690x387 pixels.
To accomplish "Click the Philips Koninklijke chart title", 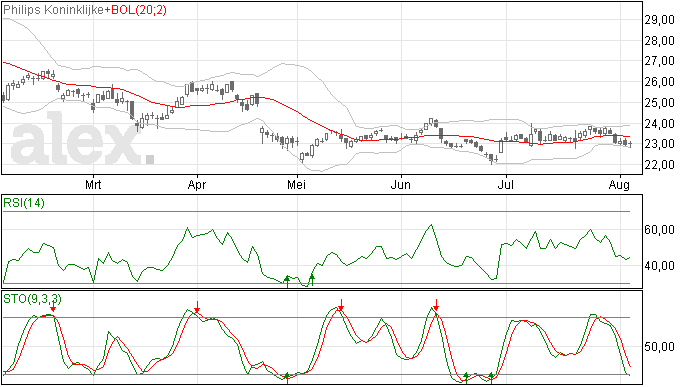I will tap(53, 10).
